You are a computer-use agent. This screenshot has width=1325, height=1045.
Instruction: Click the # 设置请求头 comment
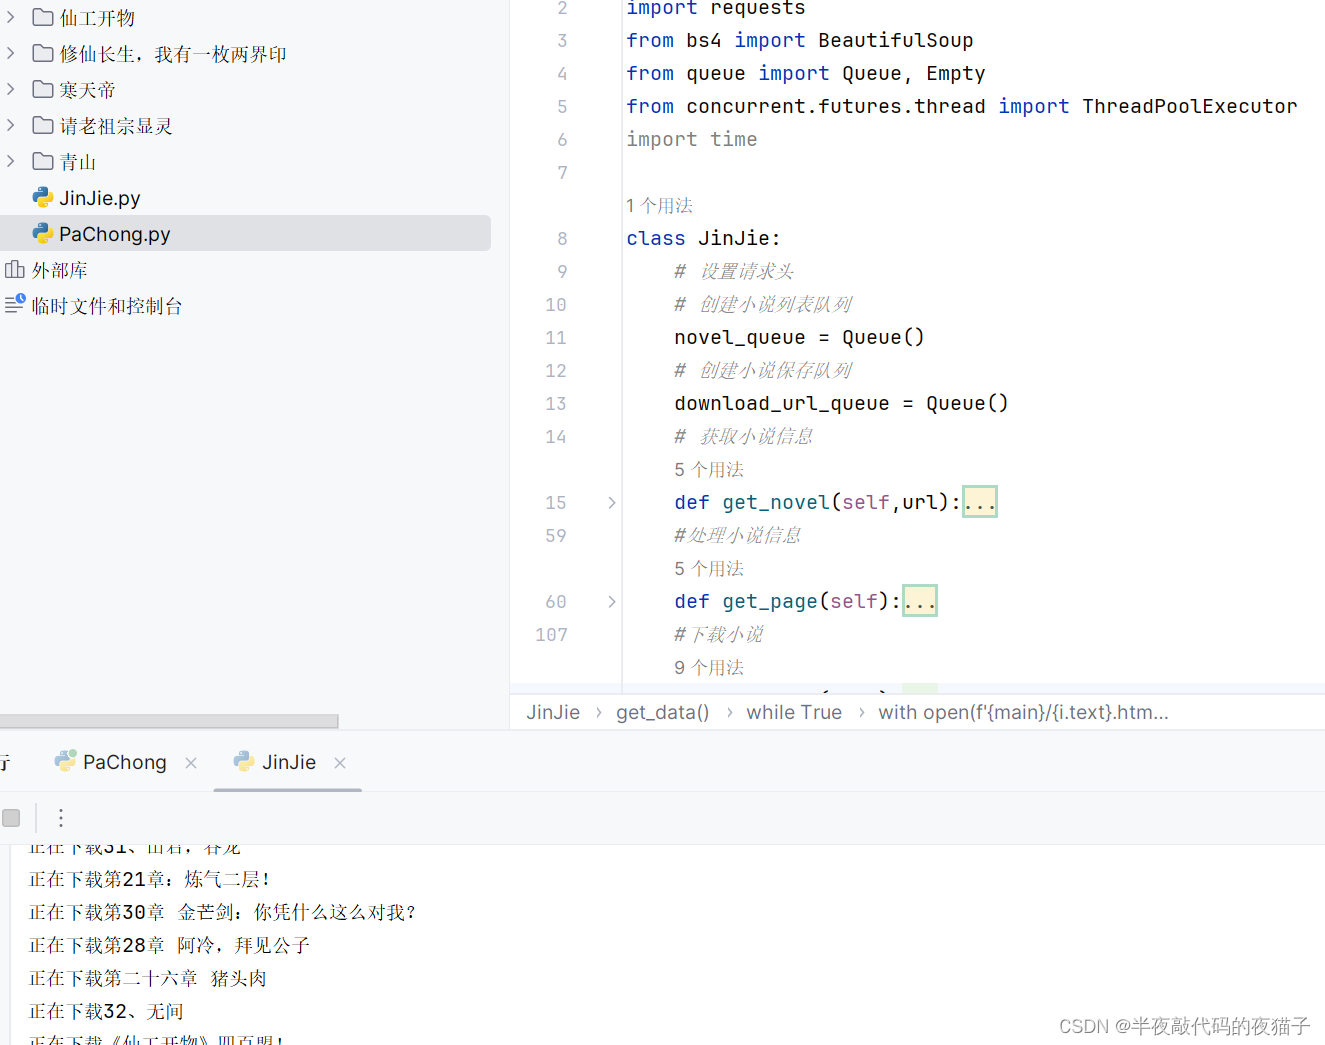tap(733, 271)
